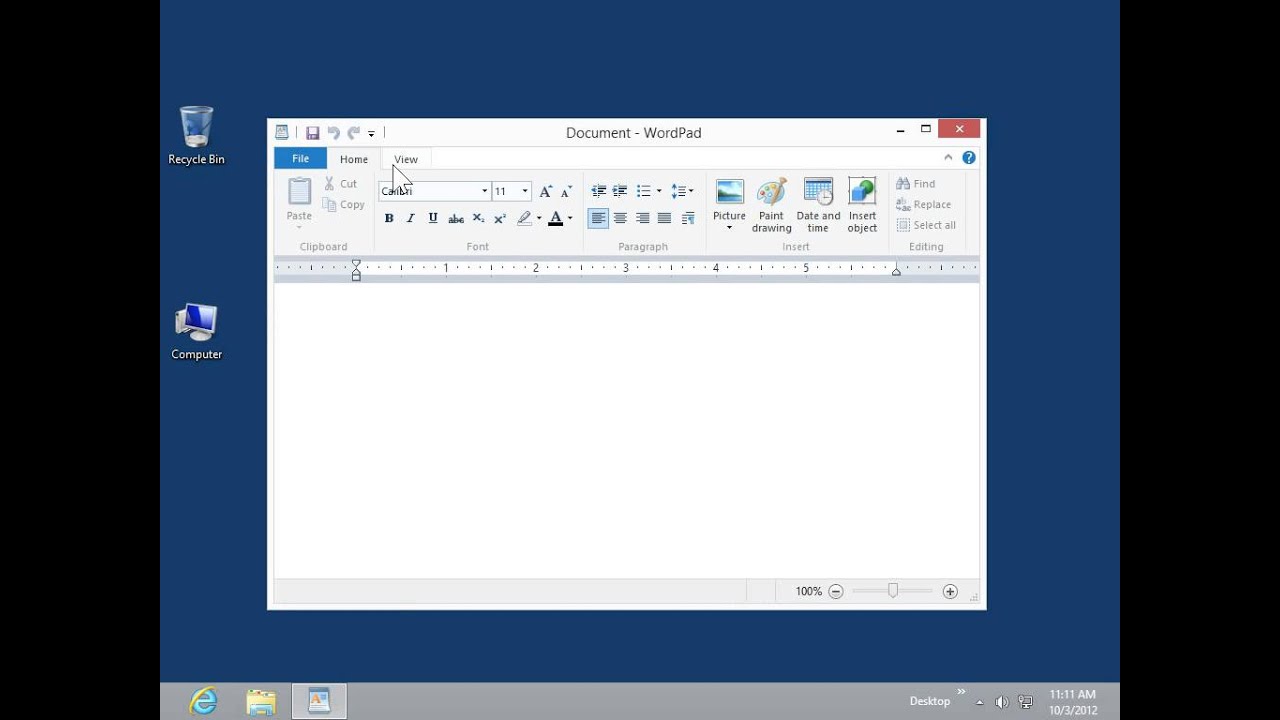1280x720 pixels.
Task: Toggle Superscript formatting
Action: (x=499, y=218)
